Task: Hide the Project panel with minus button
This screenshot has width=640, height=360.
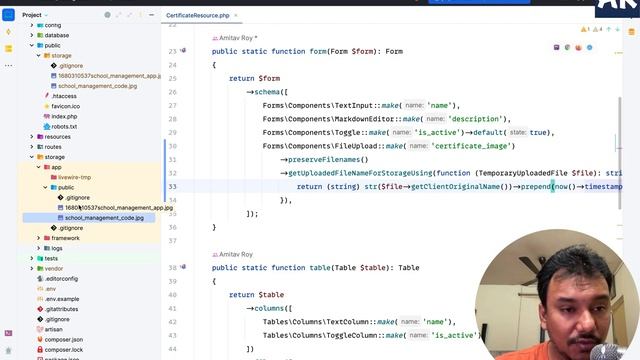Action: point(151,15)
